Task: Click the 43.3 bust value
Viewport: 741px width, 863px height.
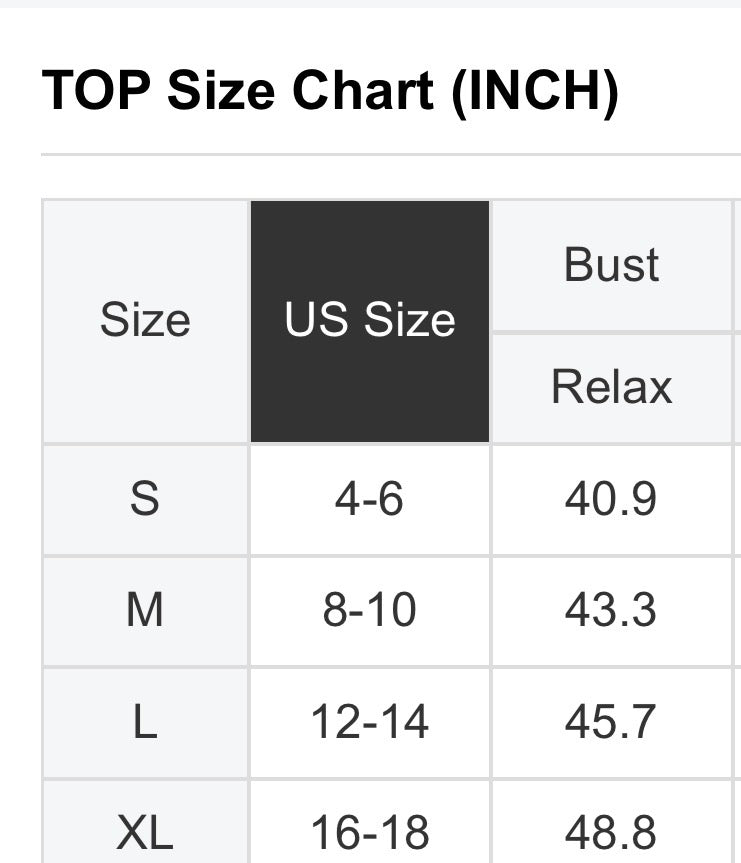Action: pyautogui.click(x=611, y=610)
